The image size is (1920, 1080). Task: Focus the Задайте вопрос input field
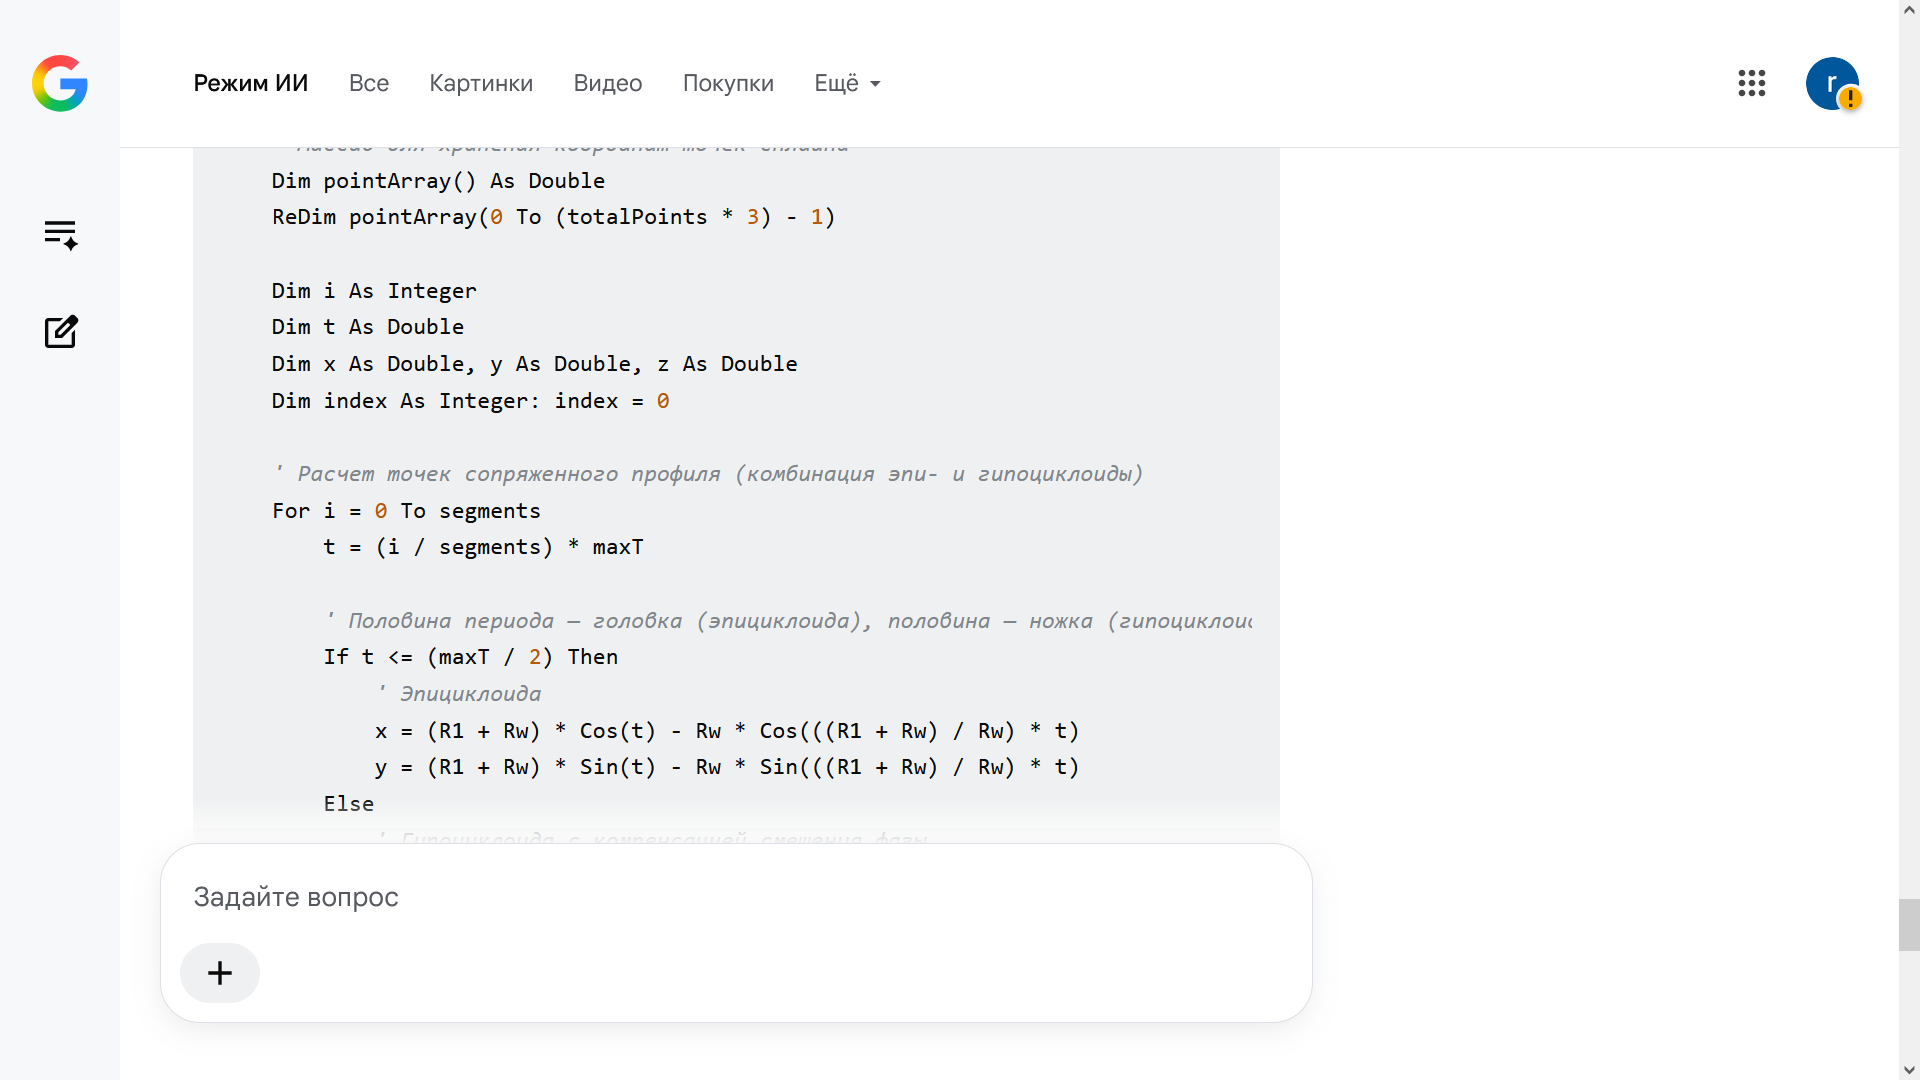[736, 897]
